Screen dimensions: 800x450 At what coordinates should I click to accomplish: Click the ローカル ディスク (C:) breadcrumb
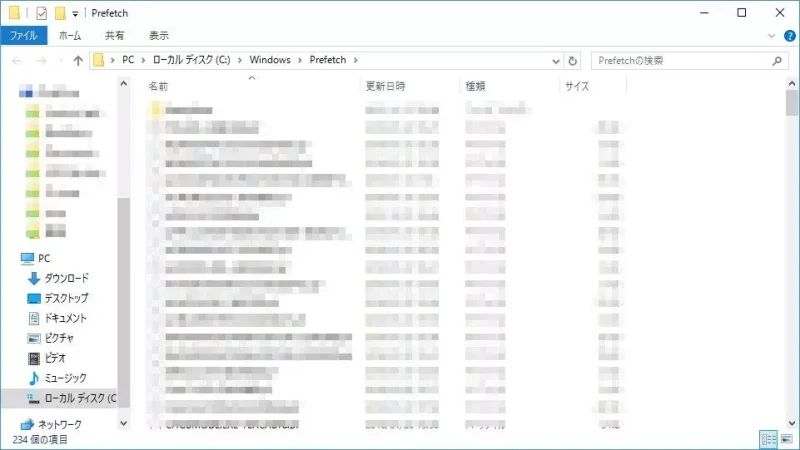[191, 60]
